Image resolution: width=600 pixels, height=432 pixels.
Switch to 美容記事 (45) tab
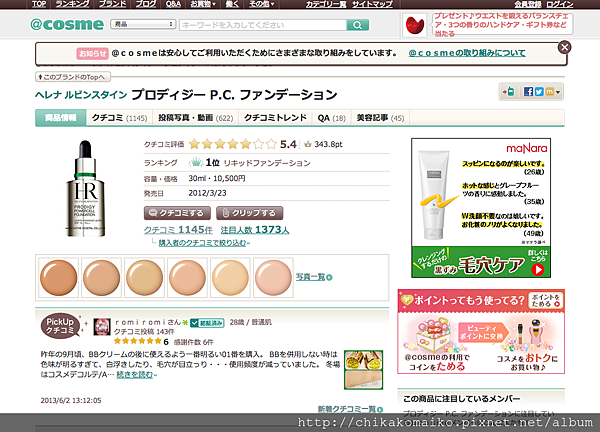380,118
